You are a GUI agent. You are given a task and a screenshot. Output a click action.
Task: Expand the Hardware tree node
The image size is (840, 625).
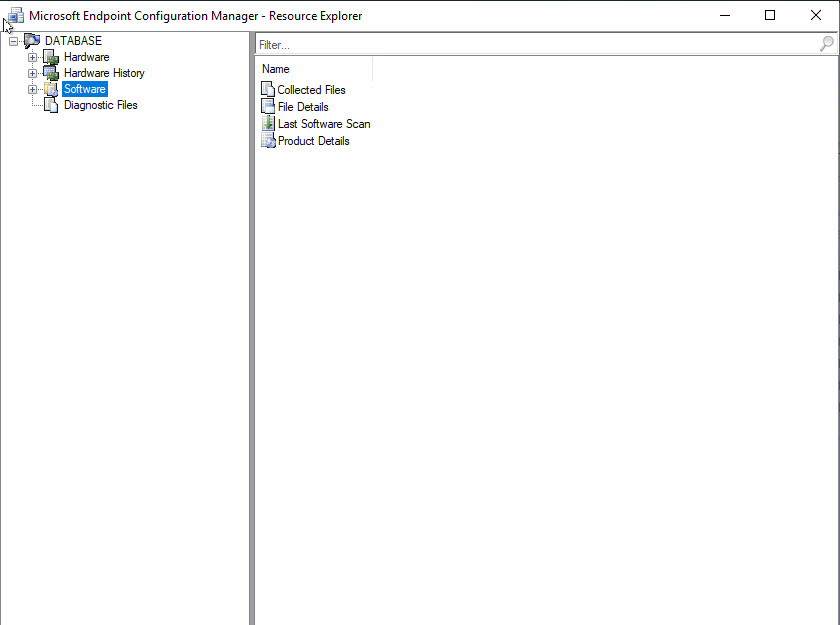(32, 58)
